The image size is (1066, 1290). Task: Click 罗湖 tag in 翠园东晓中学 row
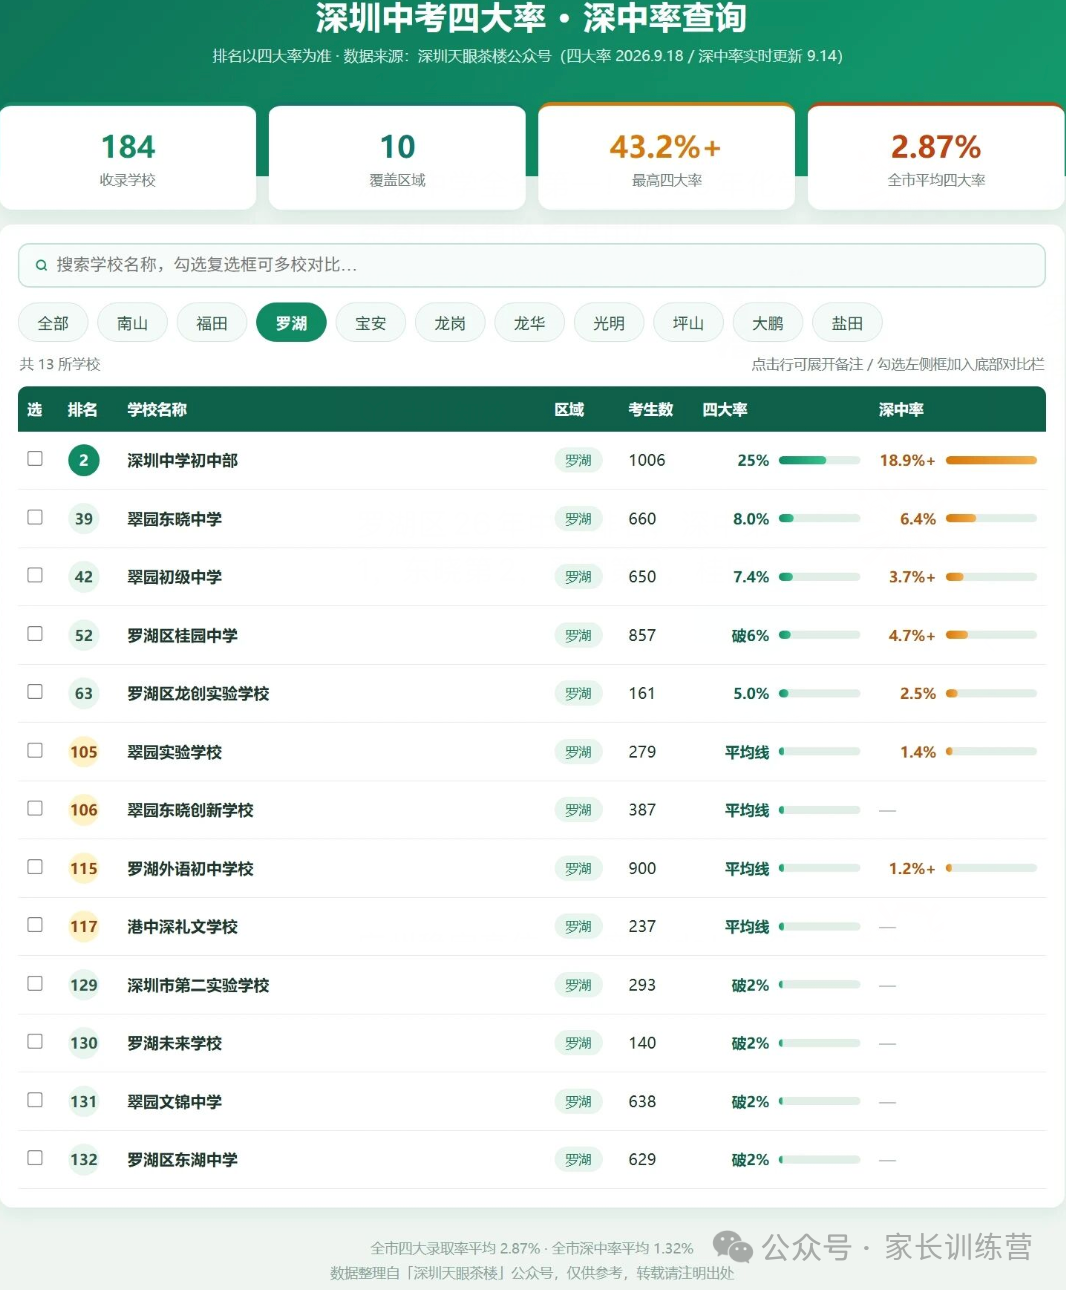tap(578, 519)
